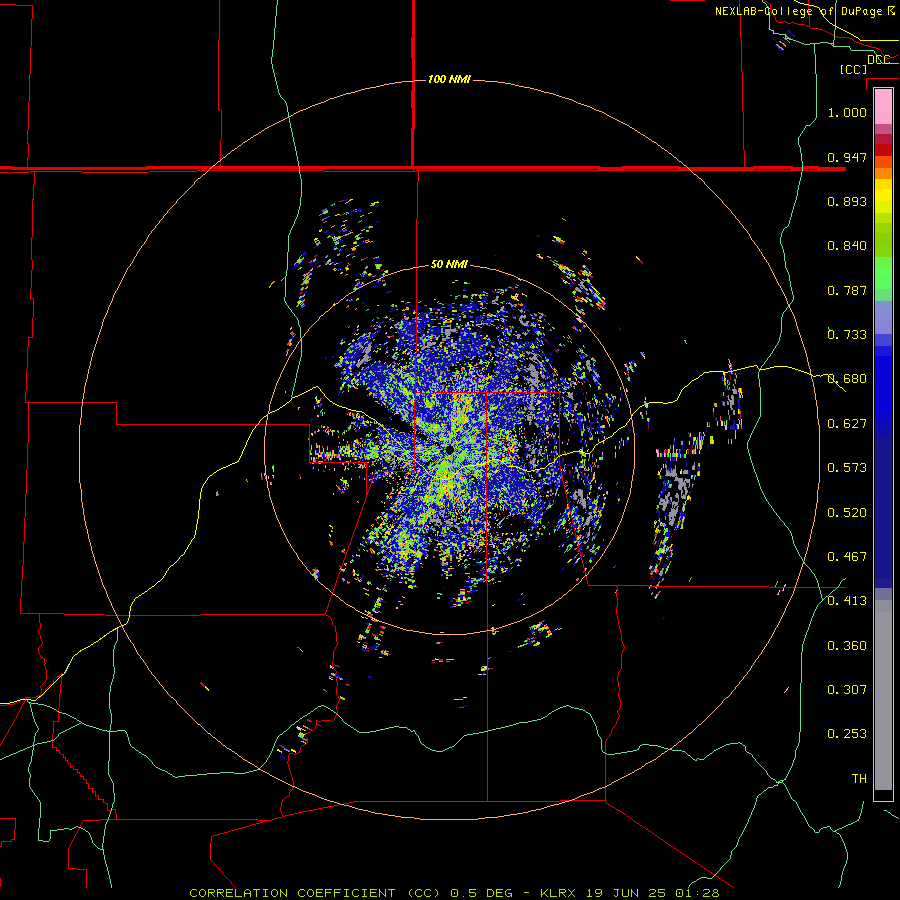The width and height of the screenshot is (900, 900).
Task: Click the 100 NMI range ring label
Action: (449, 79)
